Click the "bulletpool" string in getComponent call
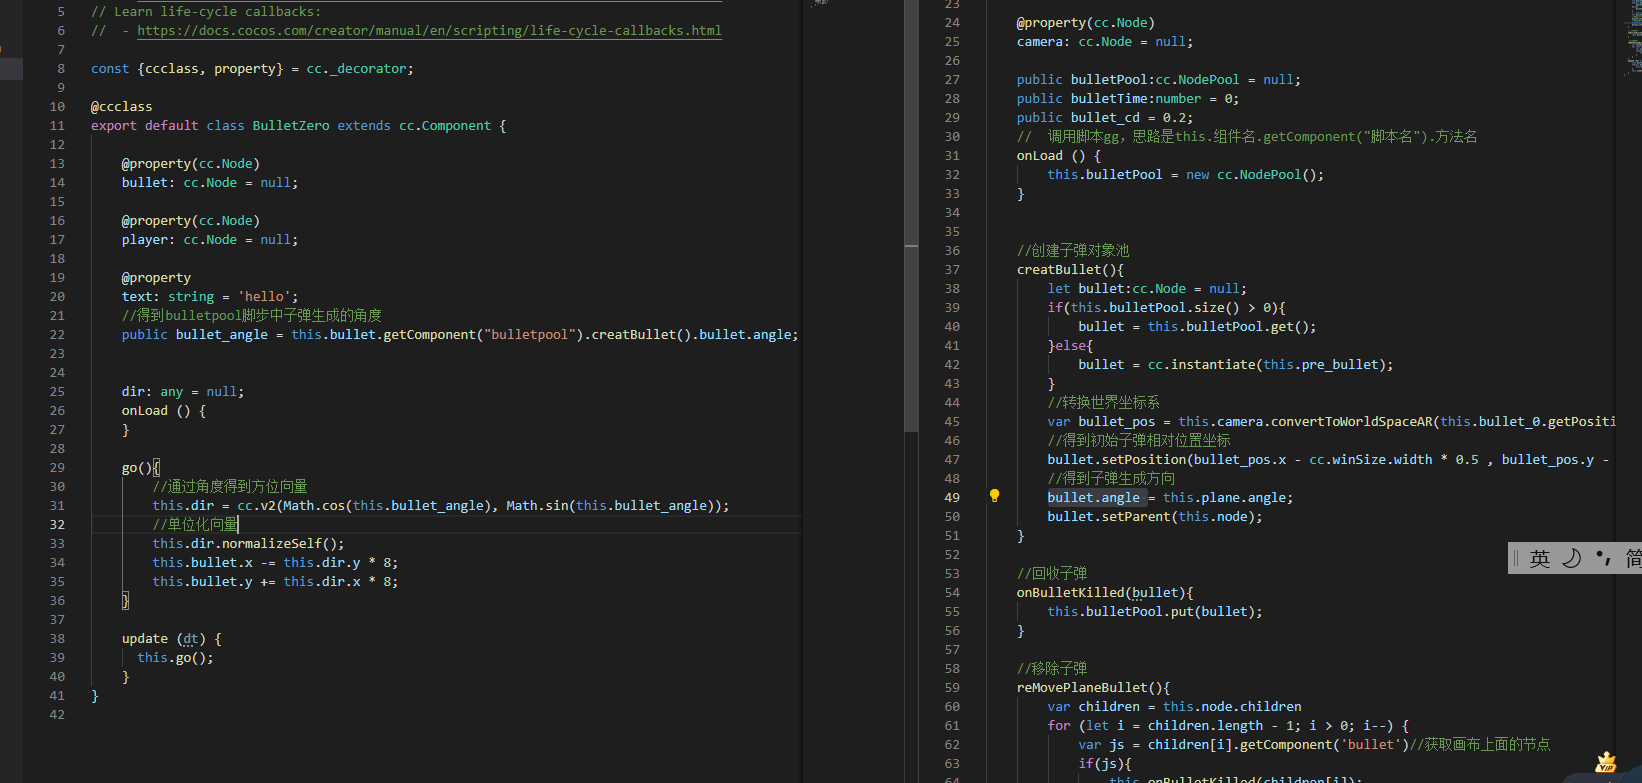 (529, 335)
